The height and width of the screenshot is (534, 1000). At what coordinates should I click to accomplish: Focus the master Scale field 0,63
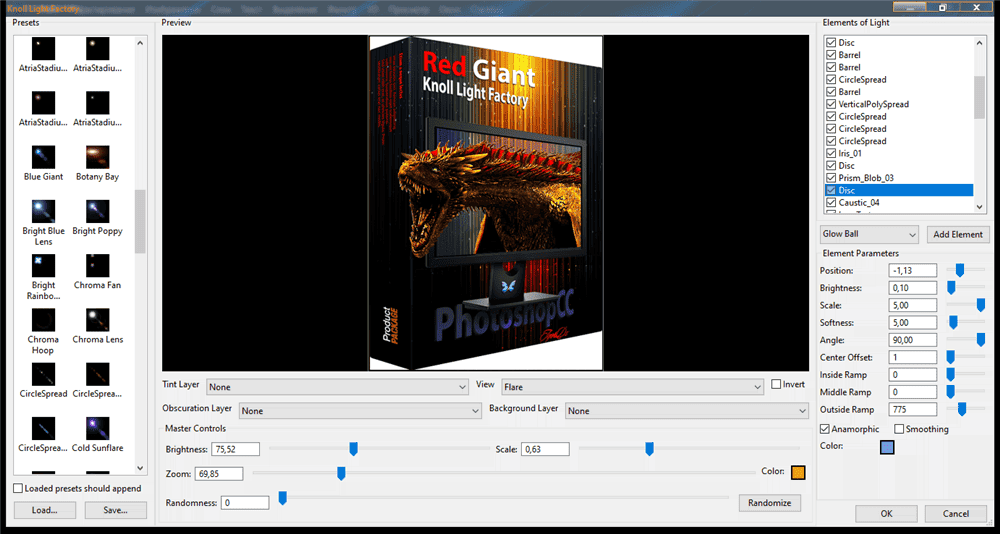(545, 449)
